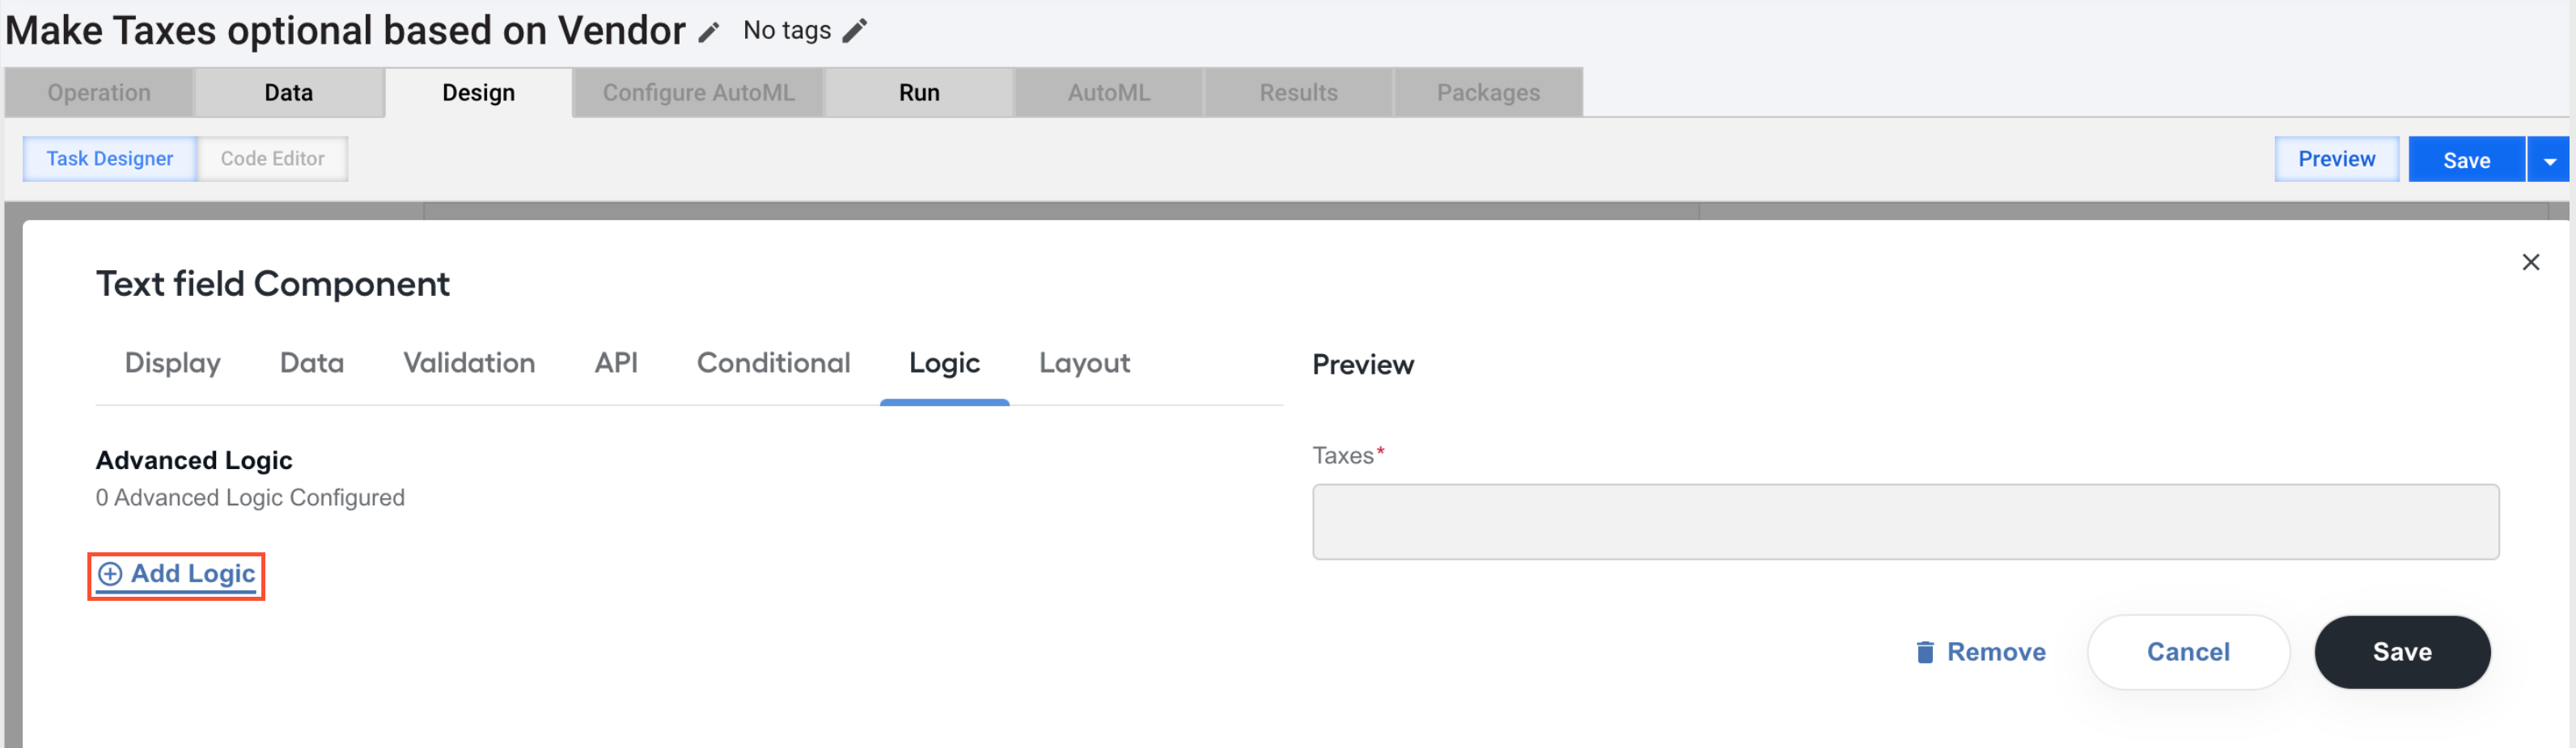This screenshot has height=748, width=2576.
Task: Open the Run tab
Action: point(919,93)
